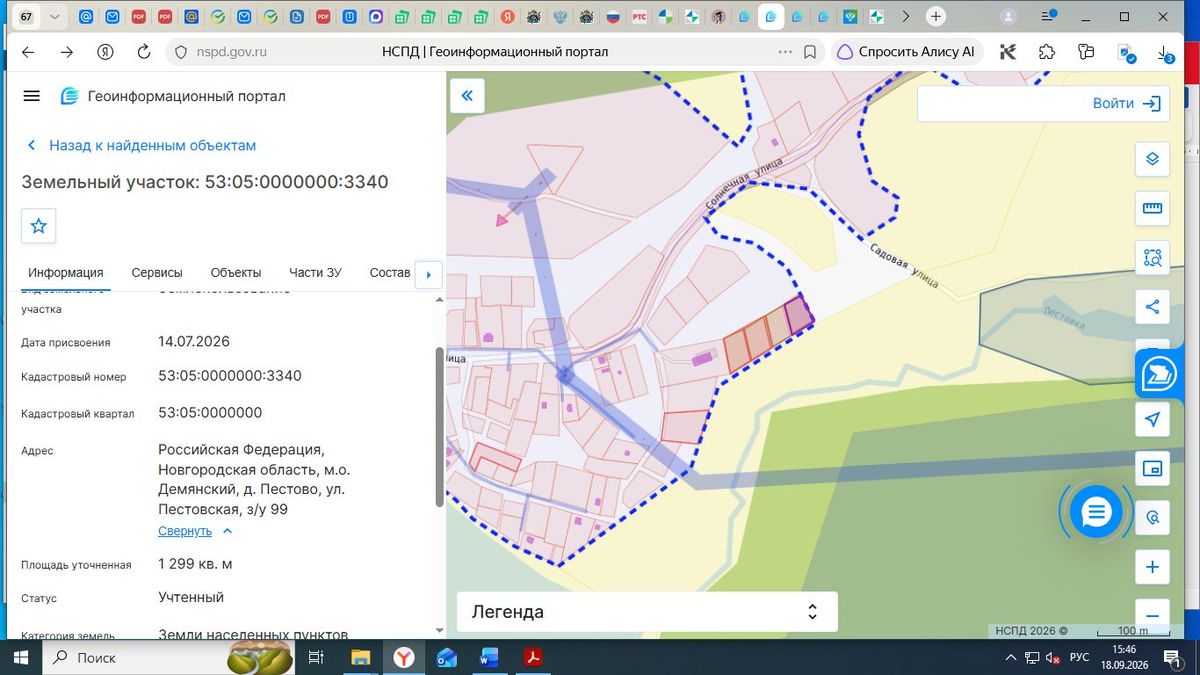
Task: Open the Части ЗУ tab
Action: point(315,273)
